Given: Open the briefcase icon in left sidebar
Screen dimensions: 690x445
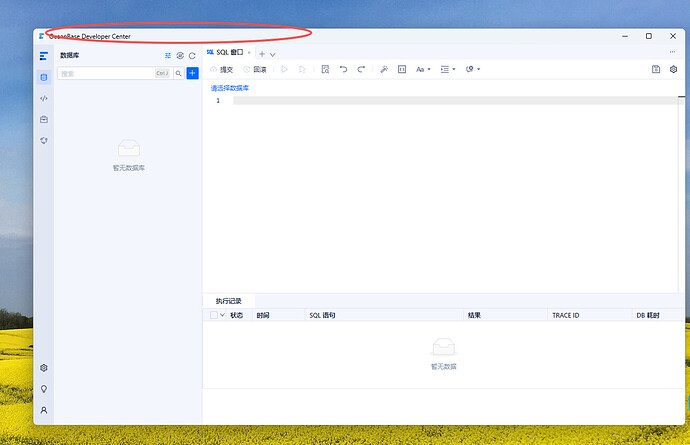Looking at the screenshot, I should coord(44,119).
